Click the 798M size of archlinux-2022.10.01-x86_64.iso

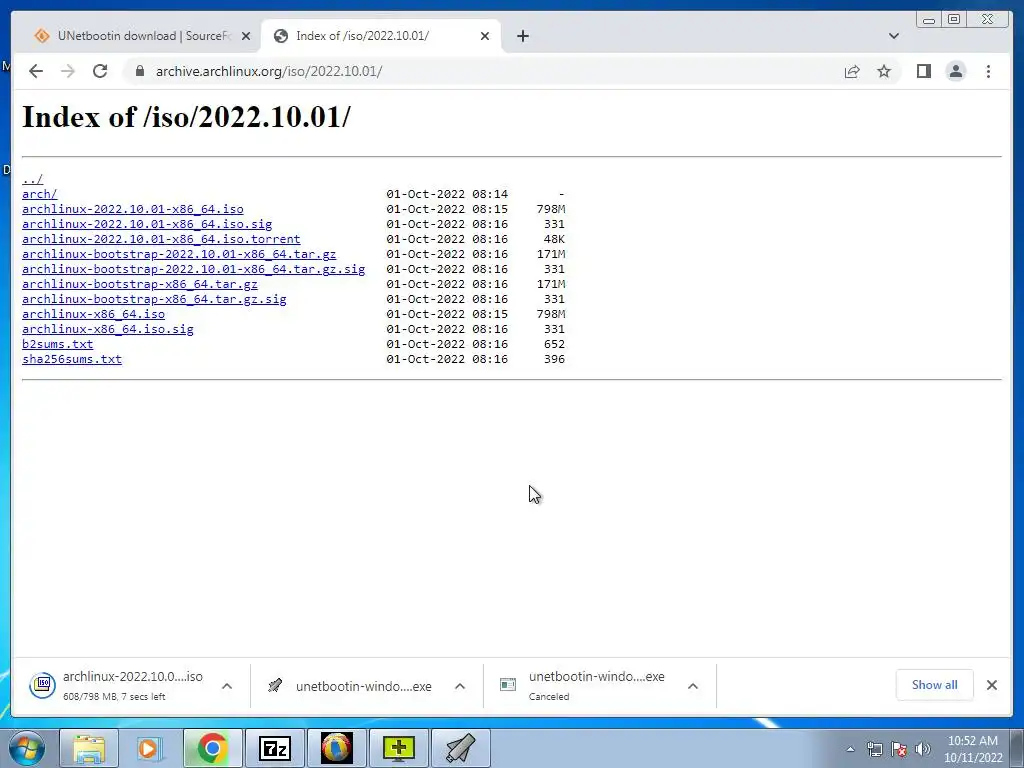click(x=551, y=209)
